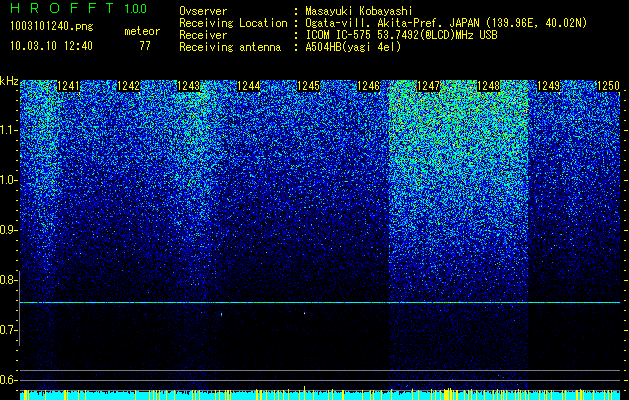The height and width of the screenshot is (400, 629).
Task: Click the 1.0 kHz axis label
Action: [x=8, y=180]
